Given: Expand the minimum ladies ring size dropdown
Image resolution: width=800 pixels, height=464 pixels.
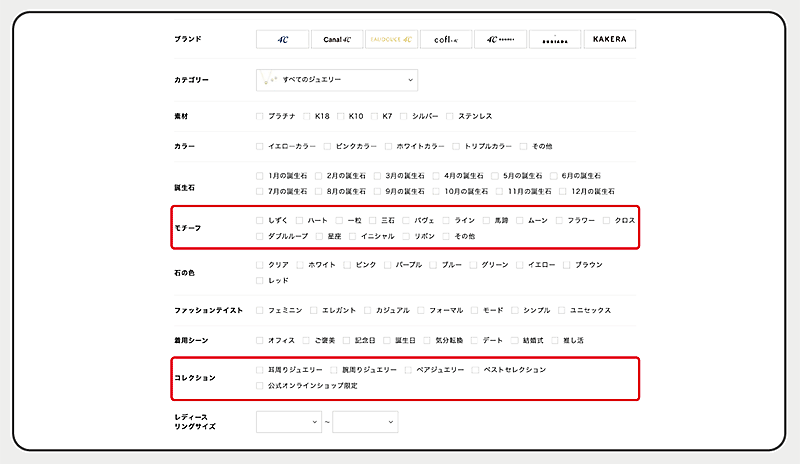Looking at the screenshot, I should 290,422.
